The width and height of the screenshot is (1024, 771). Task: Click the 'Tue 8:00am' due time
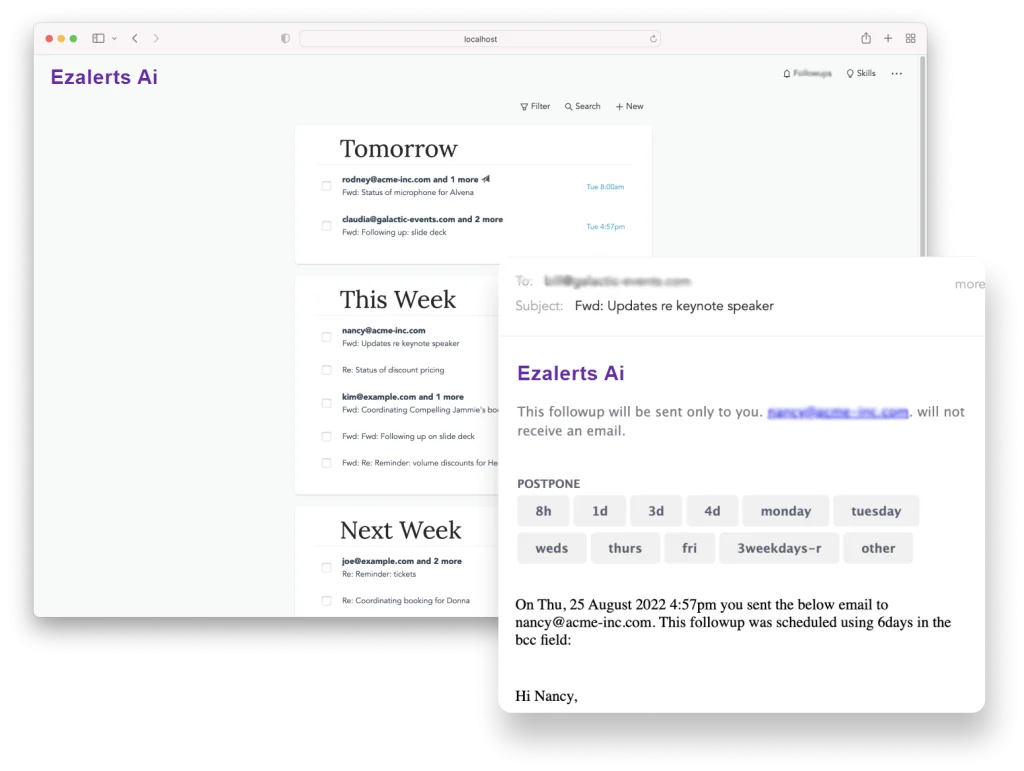click(605, 187)
